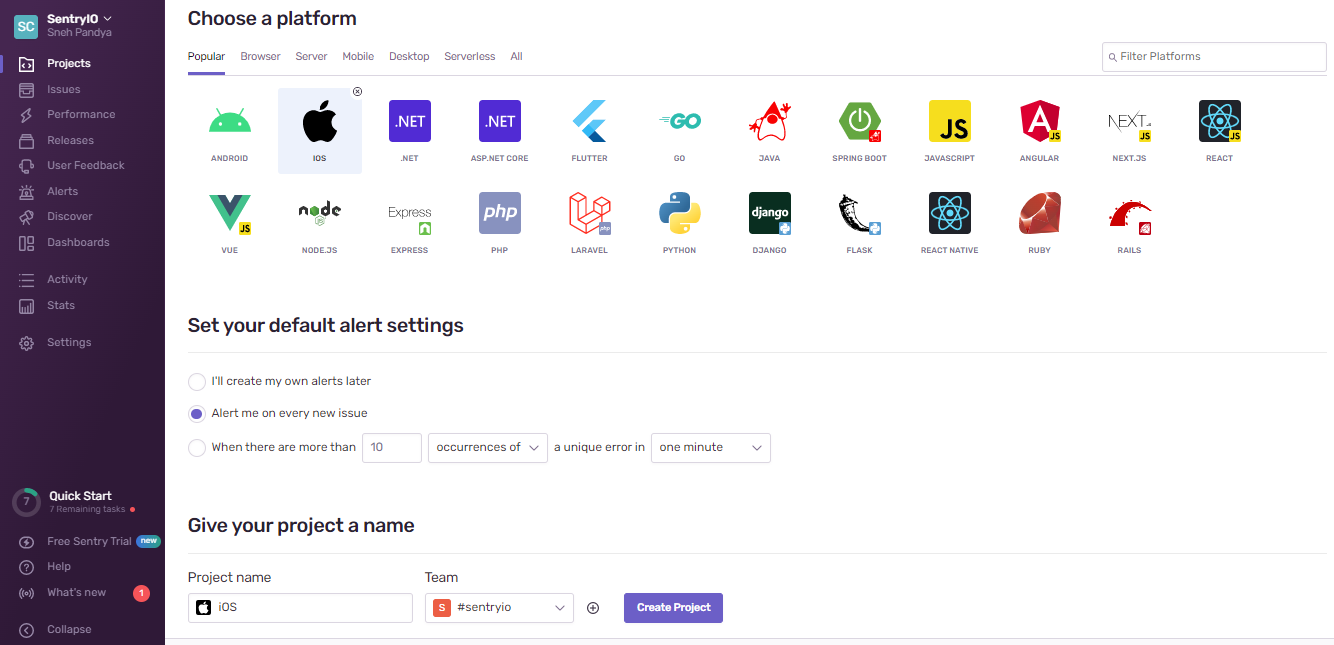Pick the Go platform icon
Screen dimensions: 1334x645
pos(680,121)
